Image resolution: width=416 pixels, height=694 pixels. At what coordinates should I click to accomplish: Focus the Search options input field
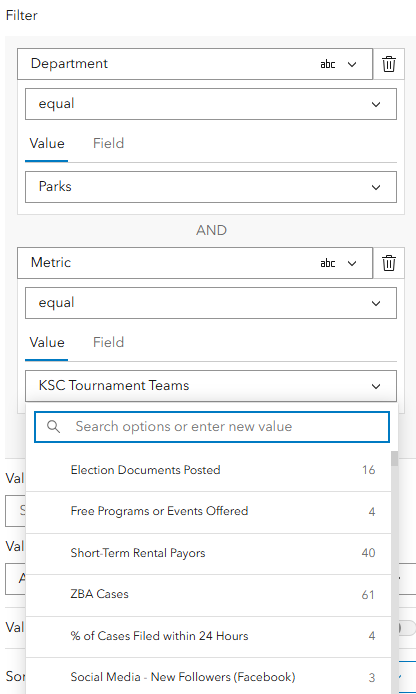[x=212, y=427]
